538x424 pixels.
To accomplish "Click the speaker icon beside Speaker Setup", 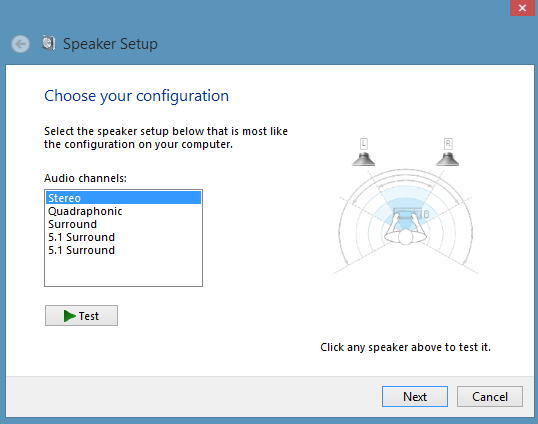I will [x=48, y=43].
